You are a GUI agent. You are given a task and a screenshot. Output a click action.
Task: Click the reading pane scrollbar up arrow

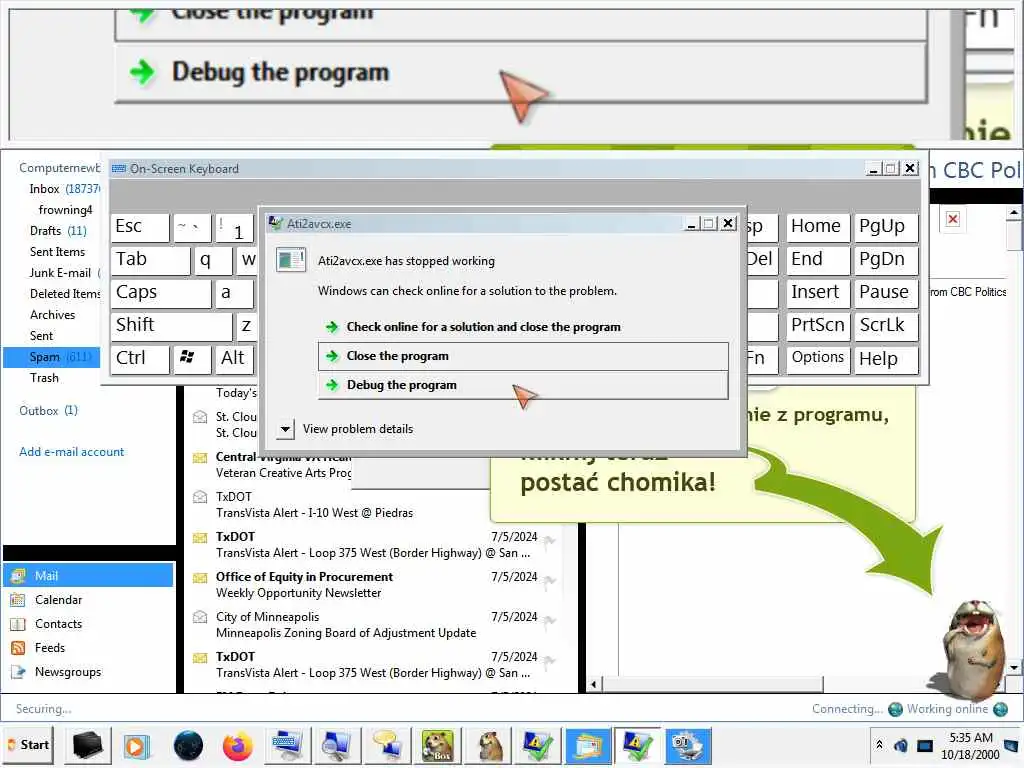pos(1014,212)
